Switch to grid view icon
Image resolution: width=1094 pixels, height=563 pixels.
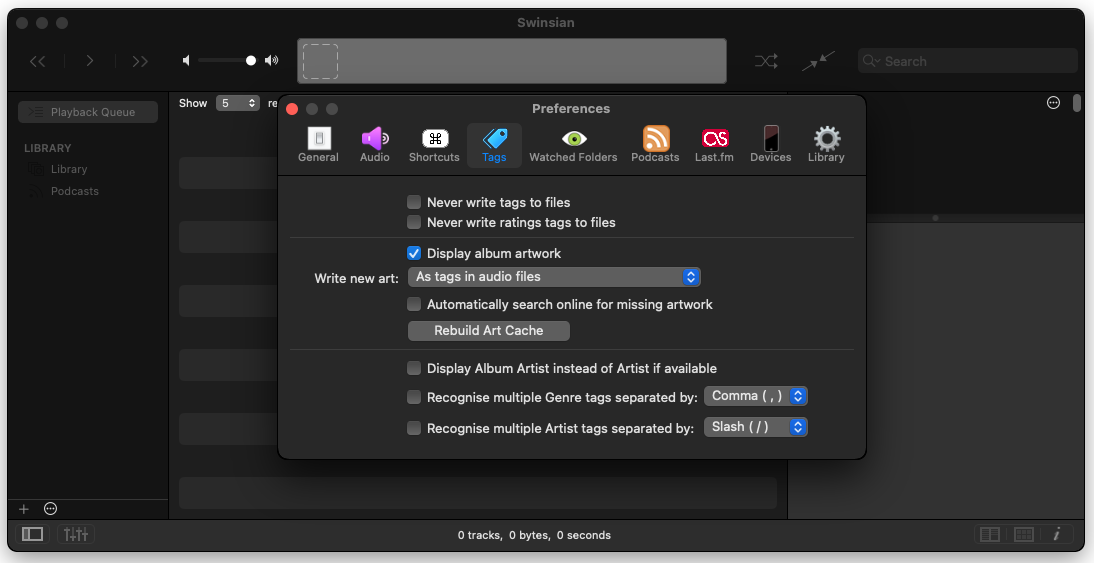point(1024,535)
